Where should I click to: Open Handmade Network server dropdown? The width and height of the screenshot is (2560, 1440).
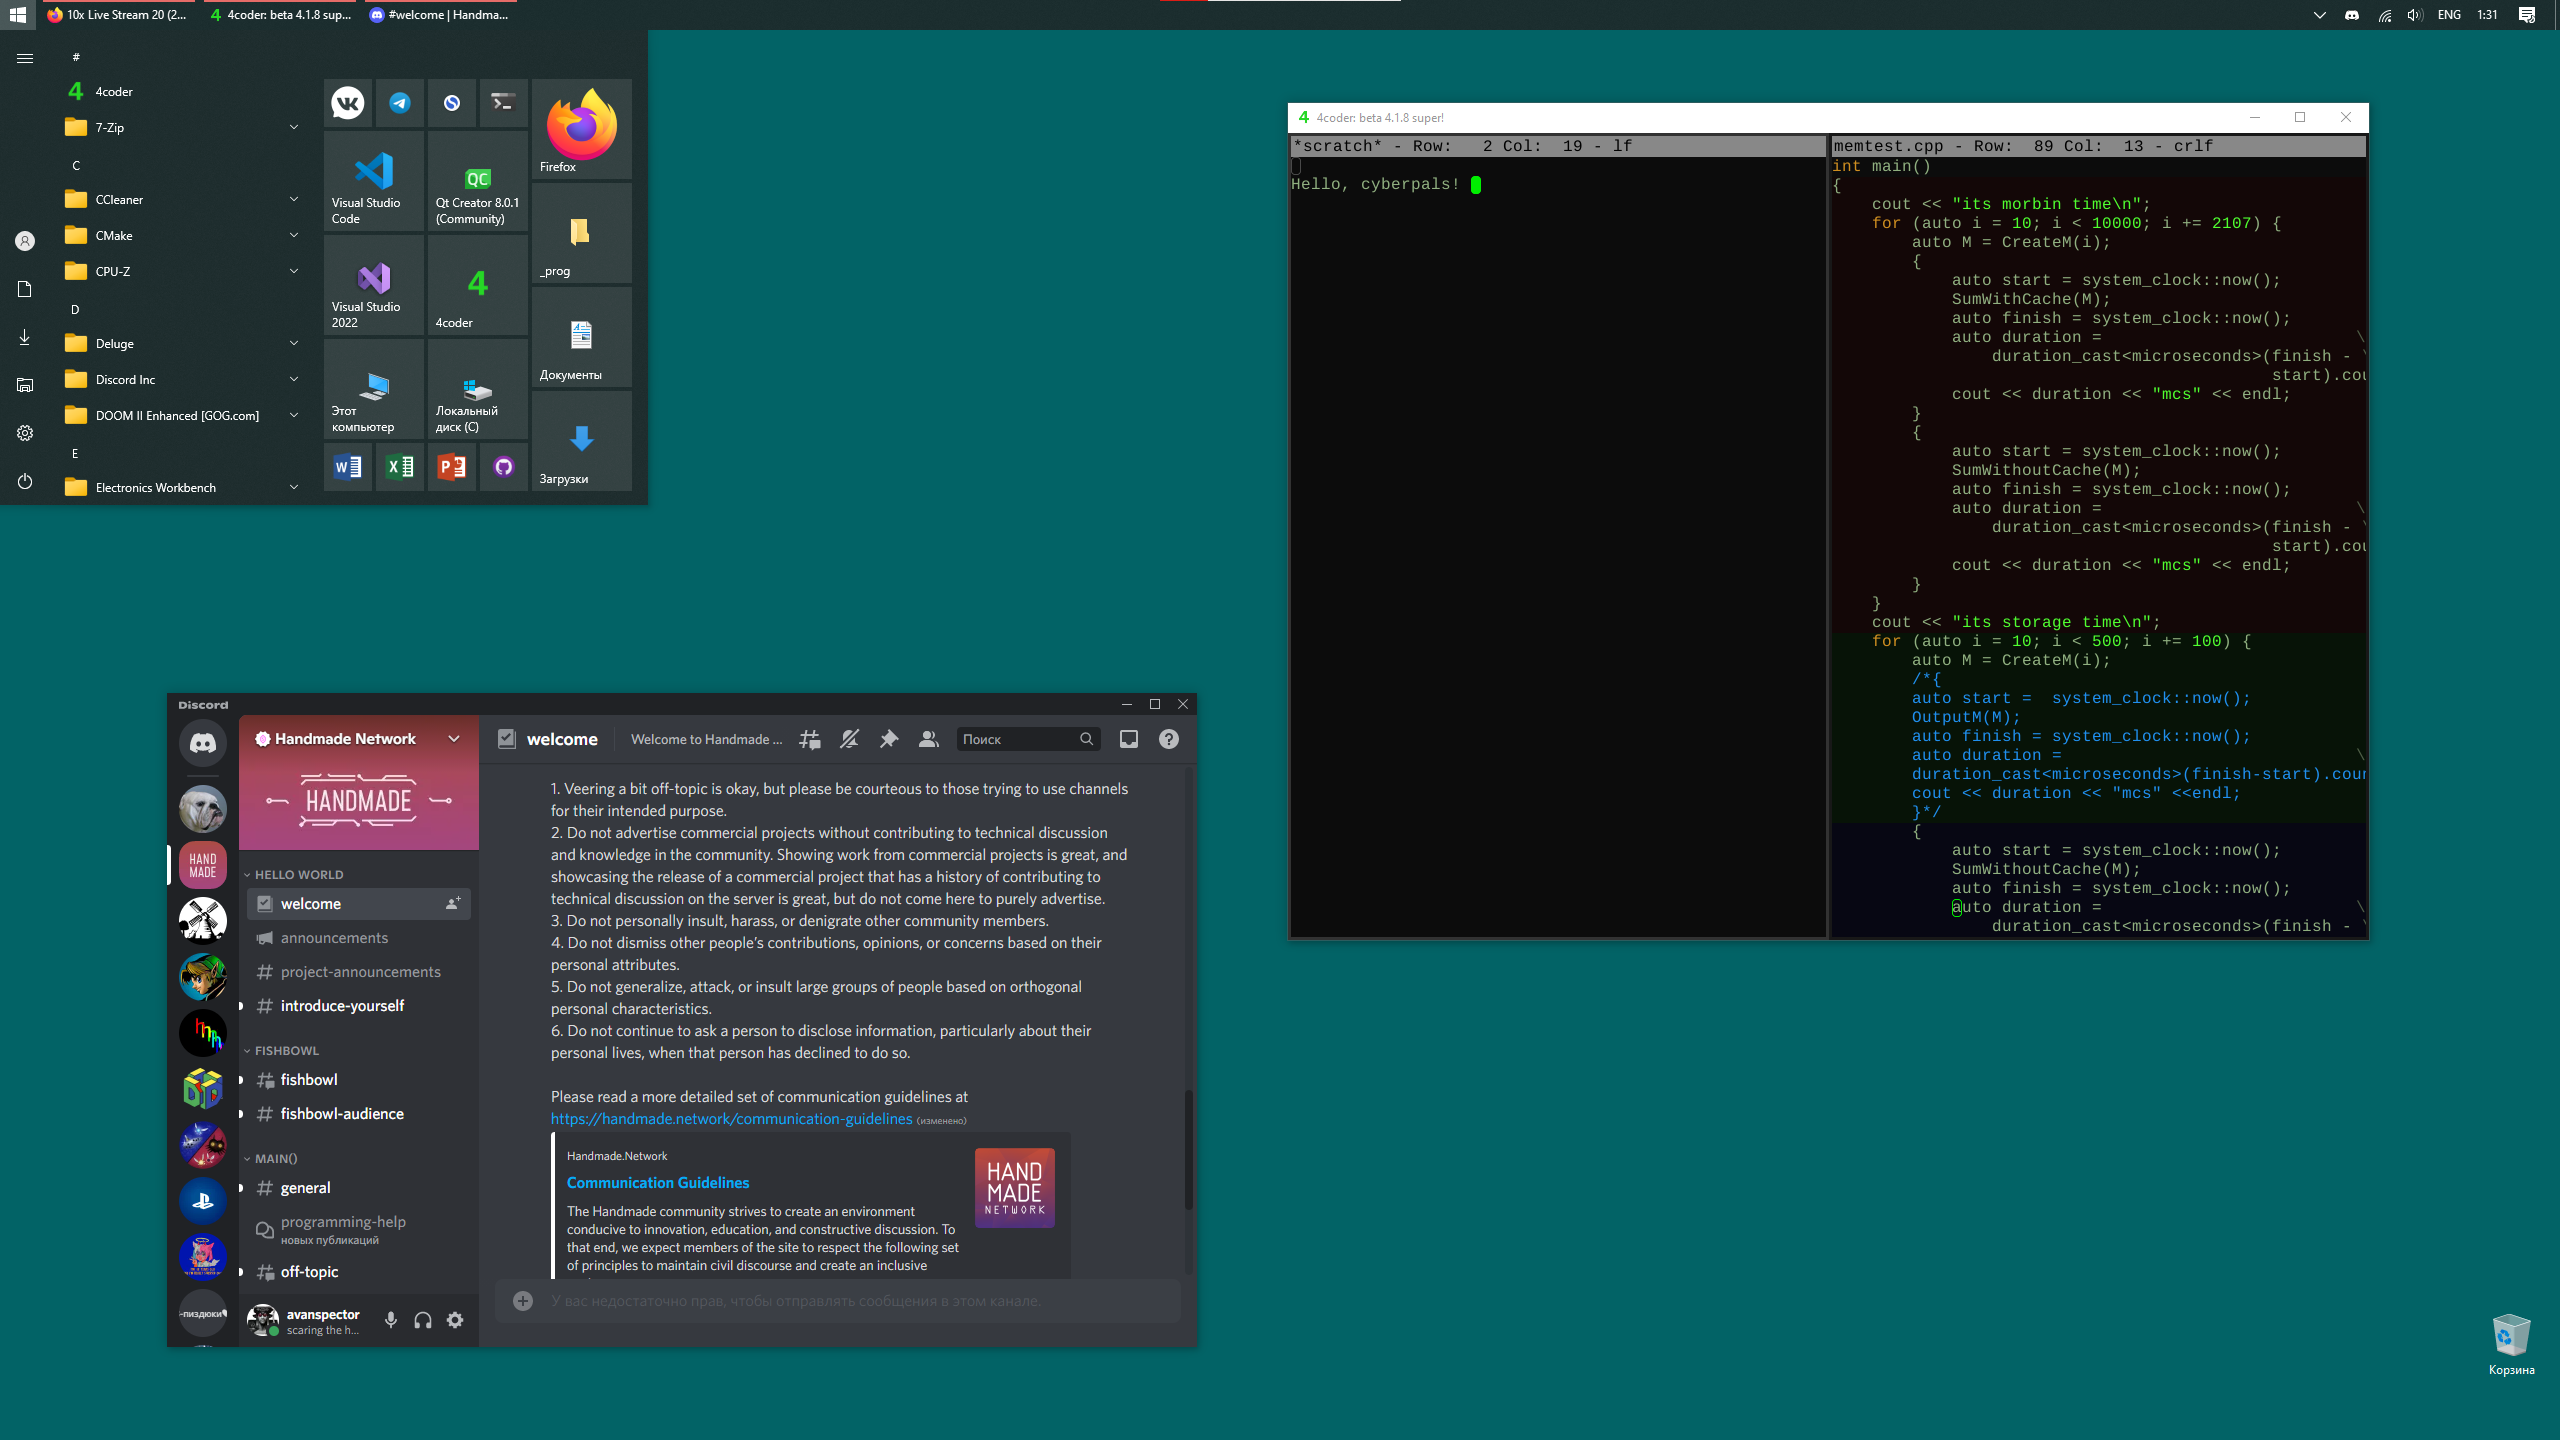(x=454, y=739)
